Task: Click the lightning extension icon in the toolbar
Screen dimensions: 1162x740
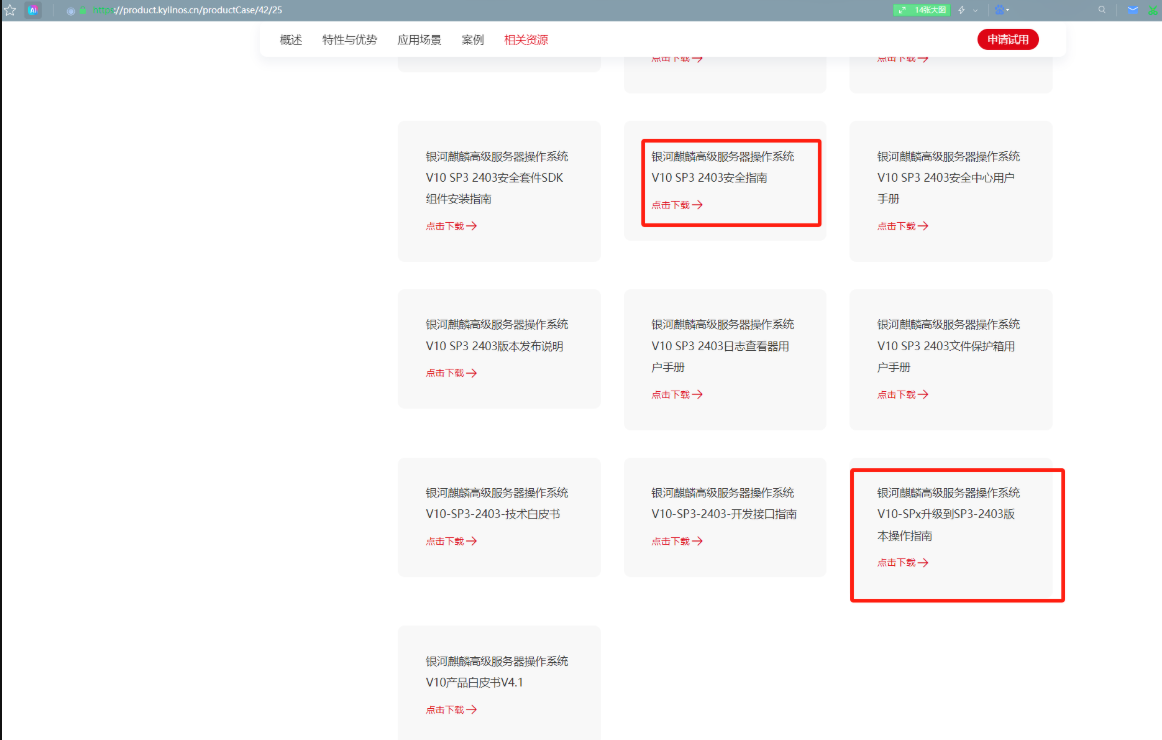Action: click(962, 10)
